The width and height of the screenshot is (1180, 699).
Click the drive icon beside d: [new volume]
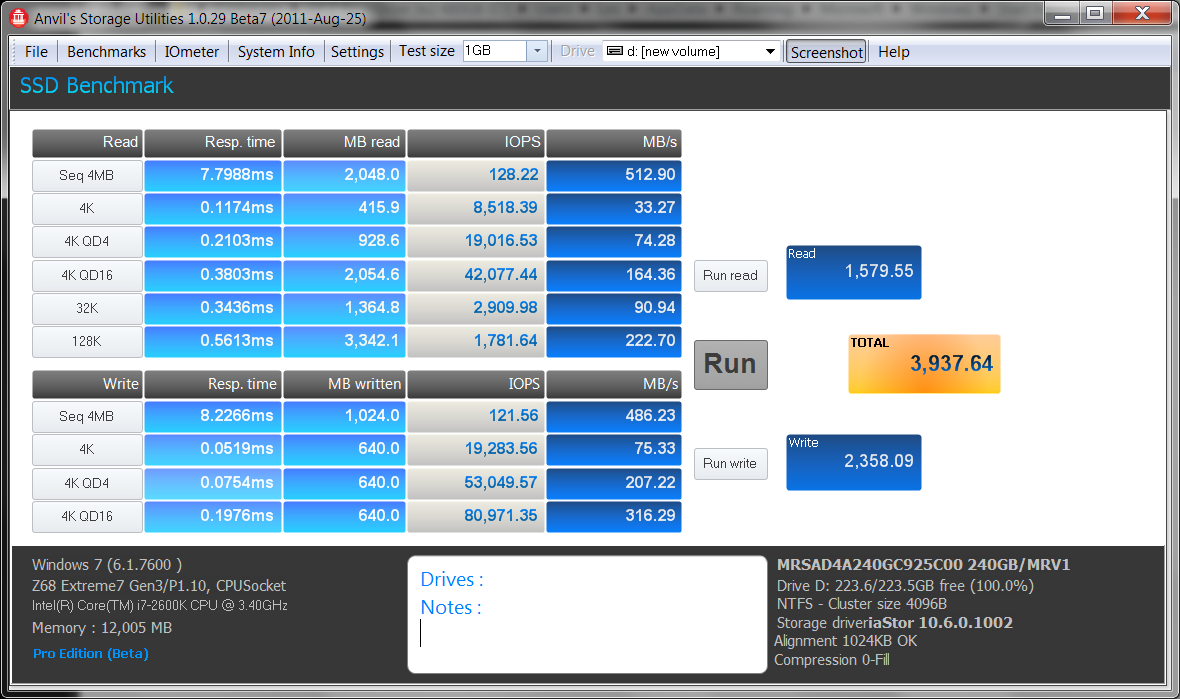(x=615, y=51)
